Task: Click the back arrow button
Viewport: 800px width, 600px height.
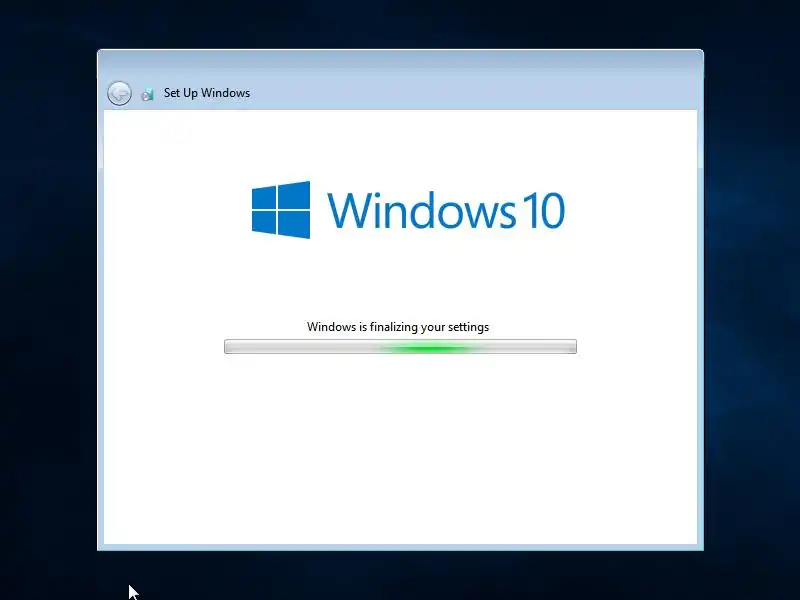Action: [119, 93]
